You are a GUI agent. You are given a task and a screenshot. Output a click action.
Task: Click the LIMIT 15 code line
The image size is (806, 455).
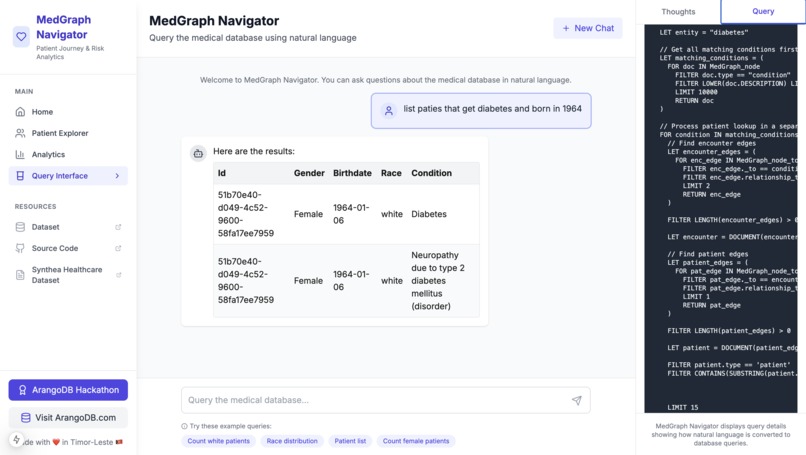click(x=683, y=408)
